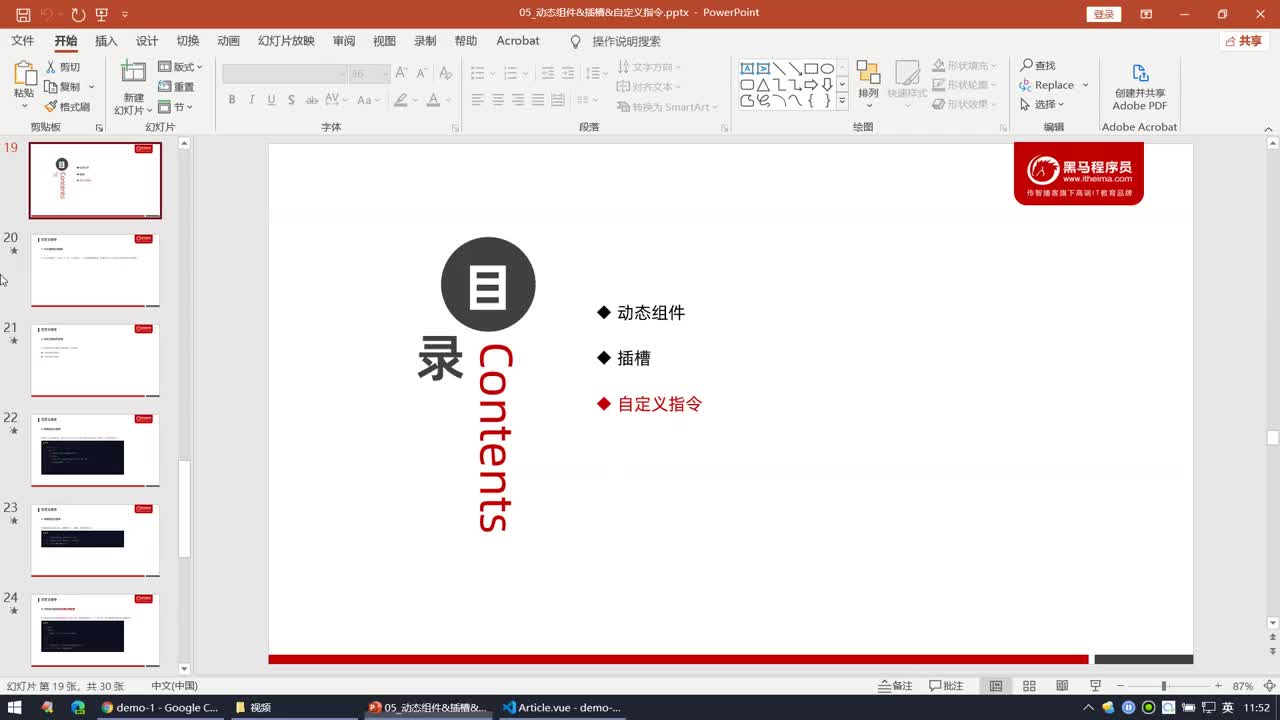Click zoom percentage 87%

click(1243, 686)
